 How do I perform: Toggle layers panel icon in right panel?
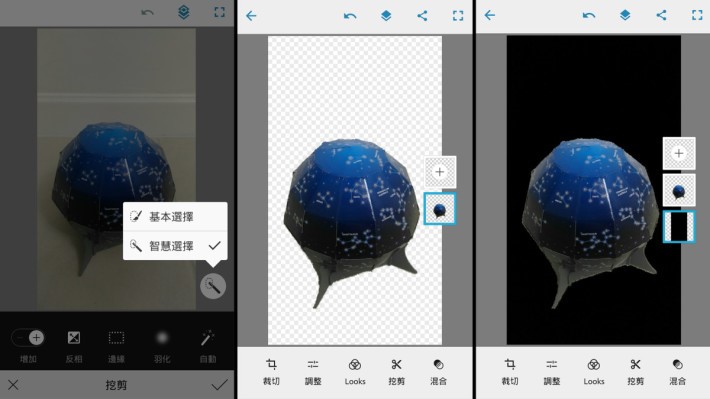click(x=625, y=15)
